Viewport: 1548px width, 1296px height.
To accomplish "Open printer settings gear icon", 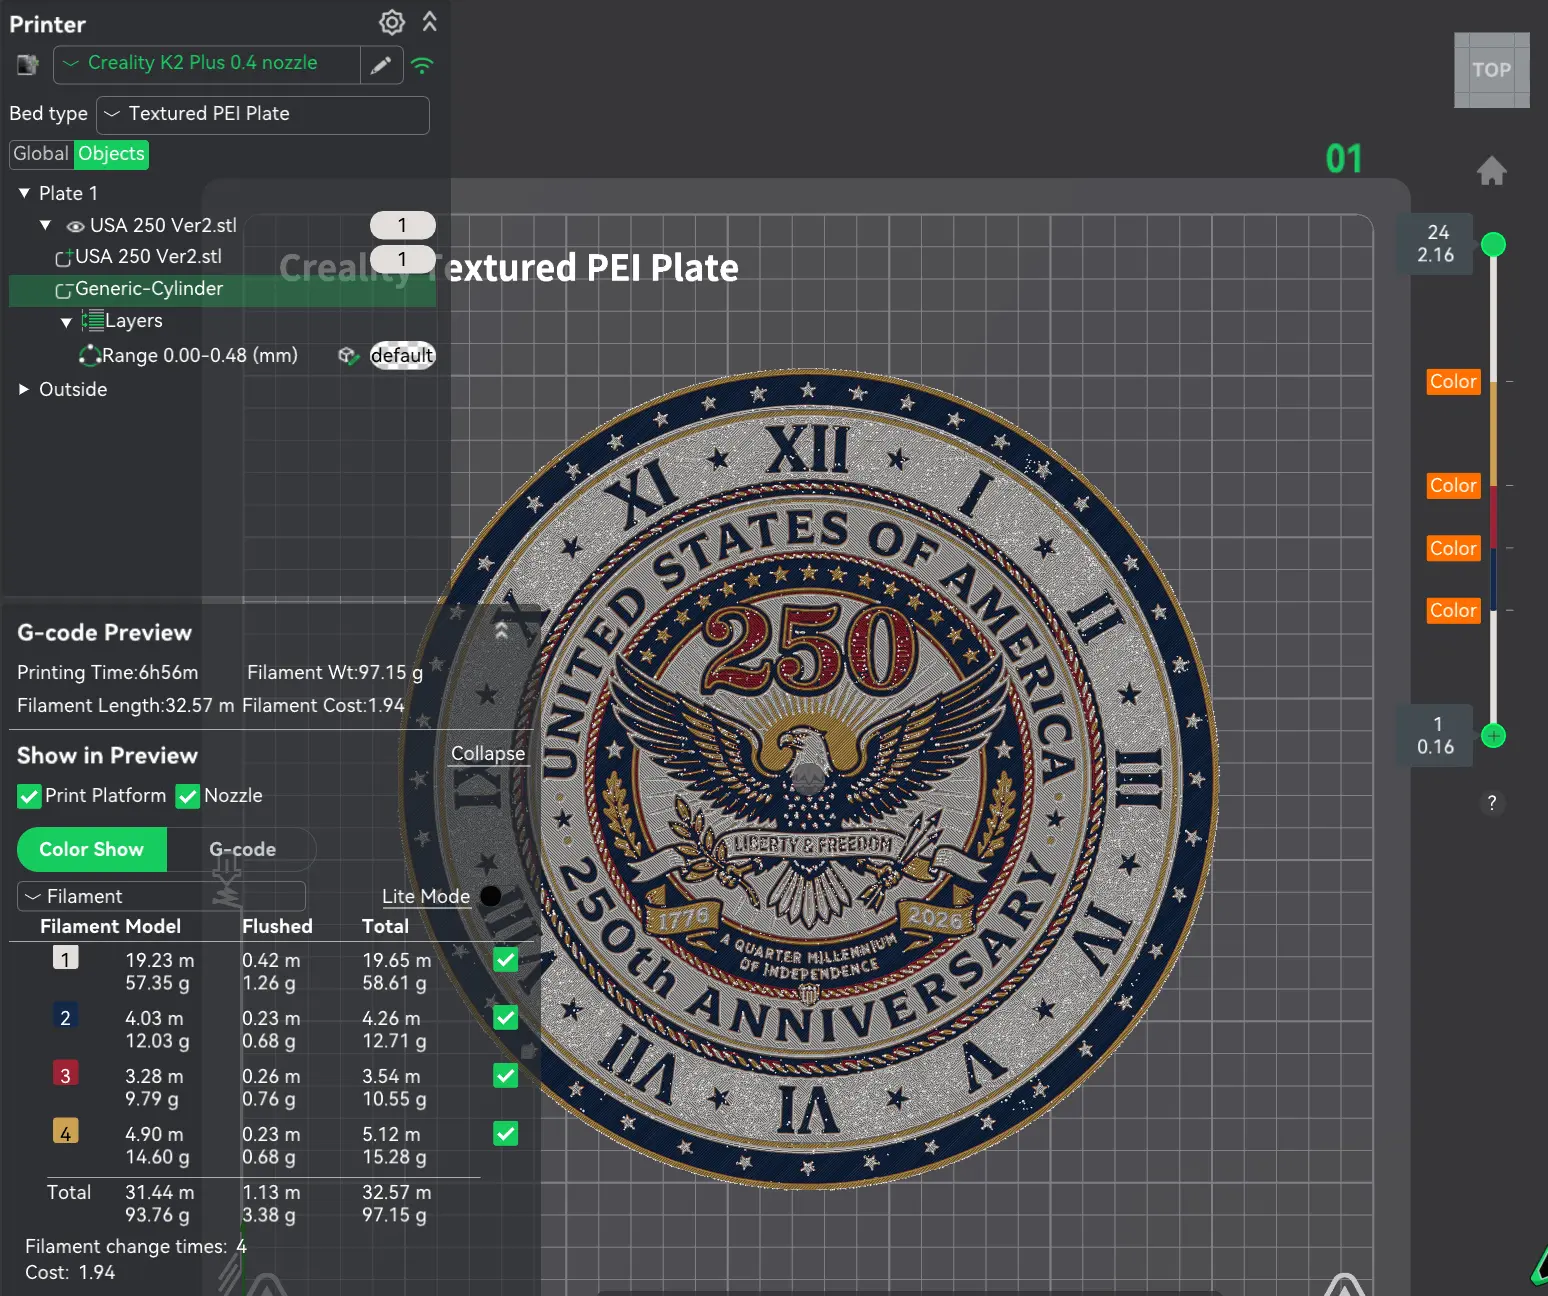I will coord(392,22).
